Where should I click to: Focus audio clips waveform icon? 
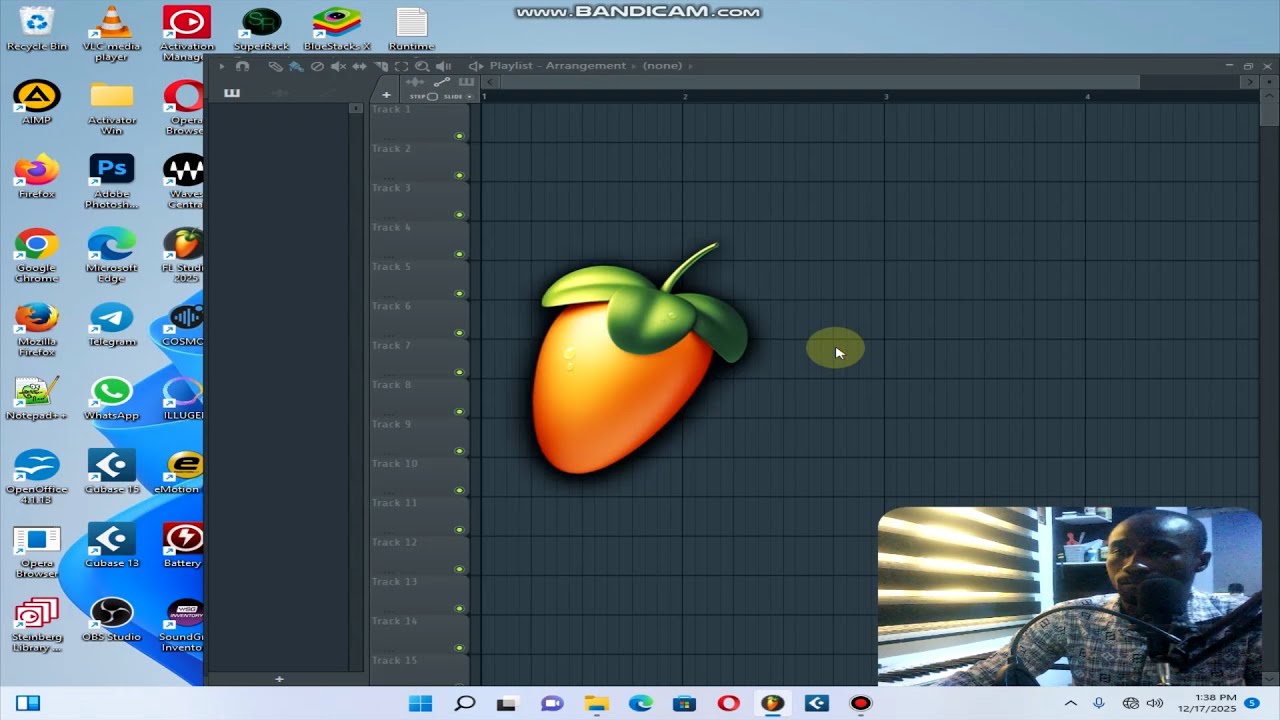tap(414, 82)
